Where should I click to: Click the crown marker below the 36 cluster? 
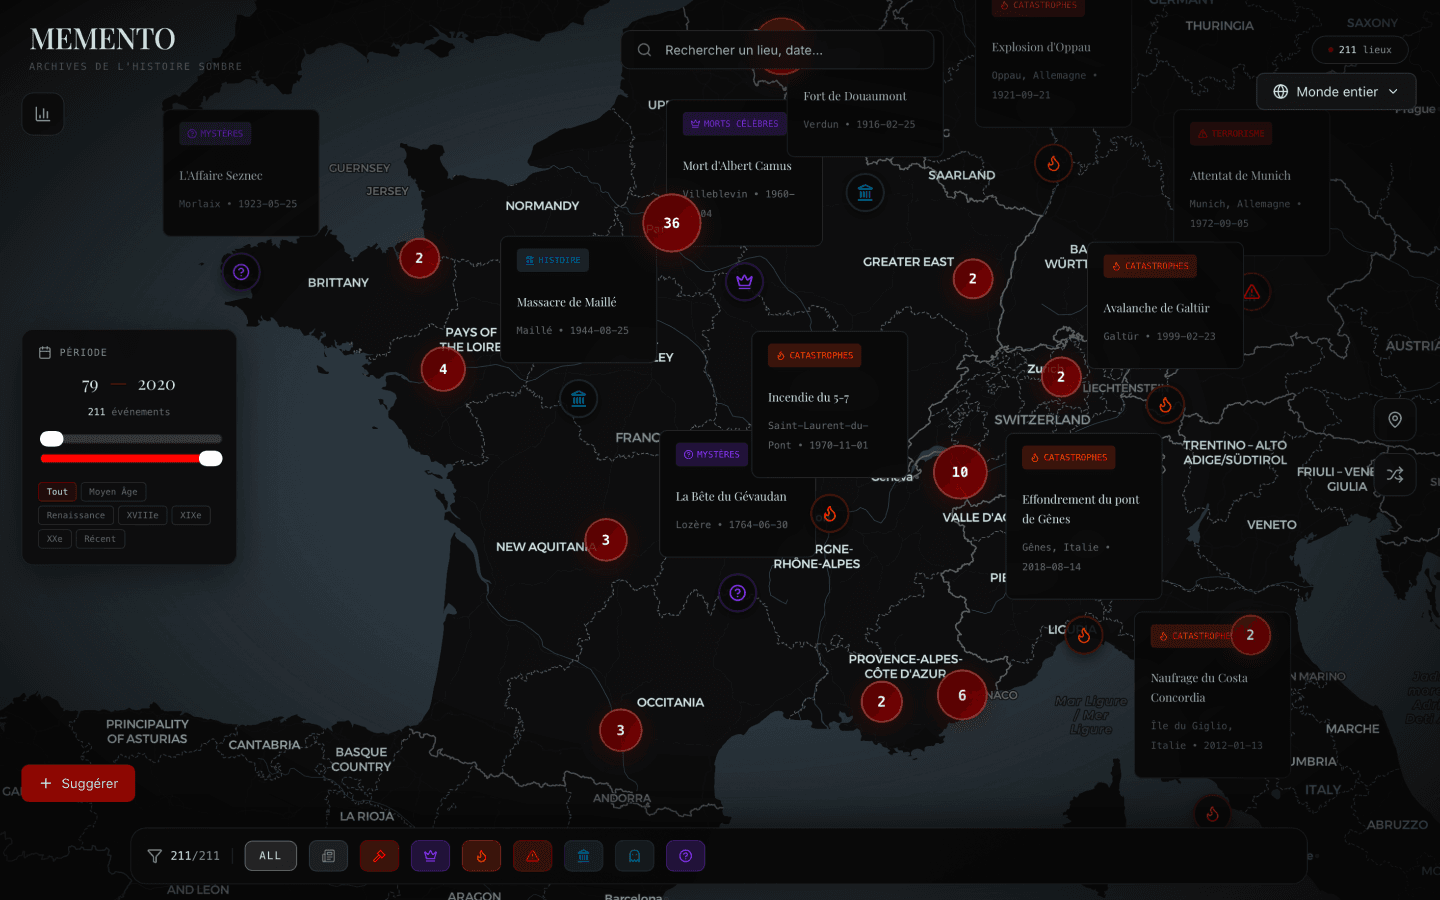click(744, 282)
